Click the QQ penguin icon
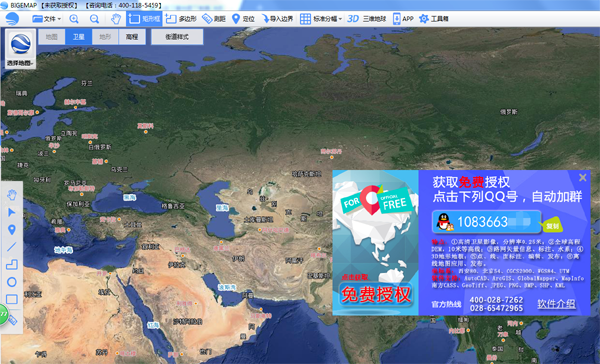The height and width of the screenshot is (364, 600). click(x=444, y=222)
